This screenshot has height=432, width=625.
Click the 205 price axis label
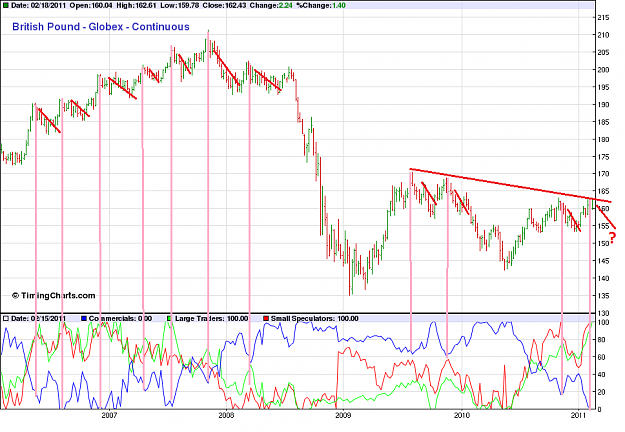603,52
